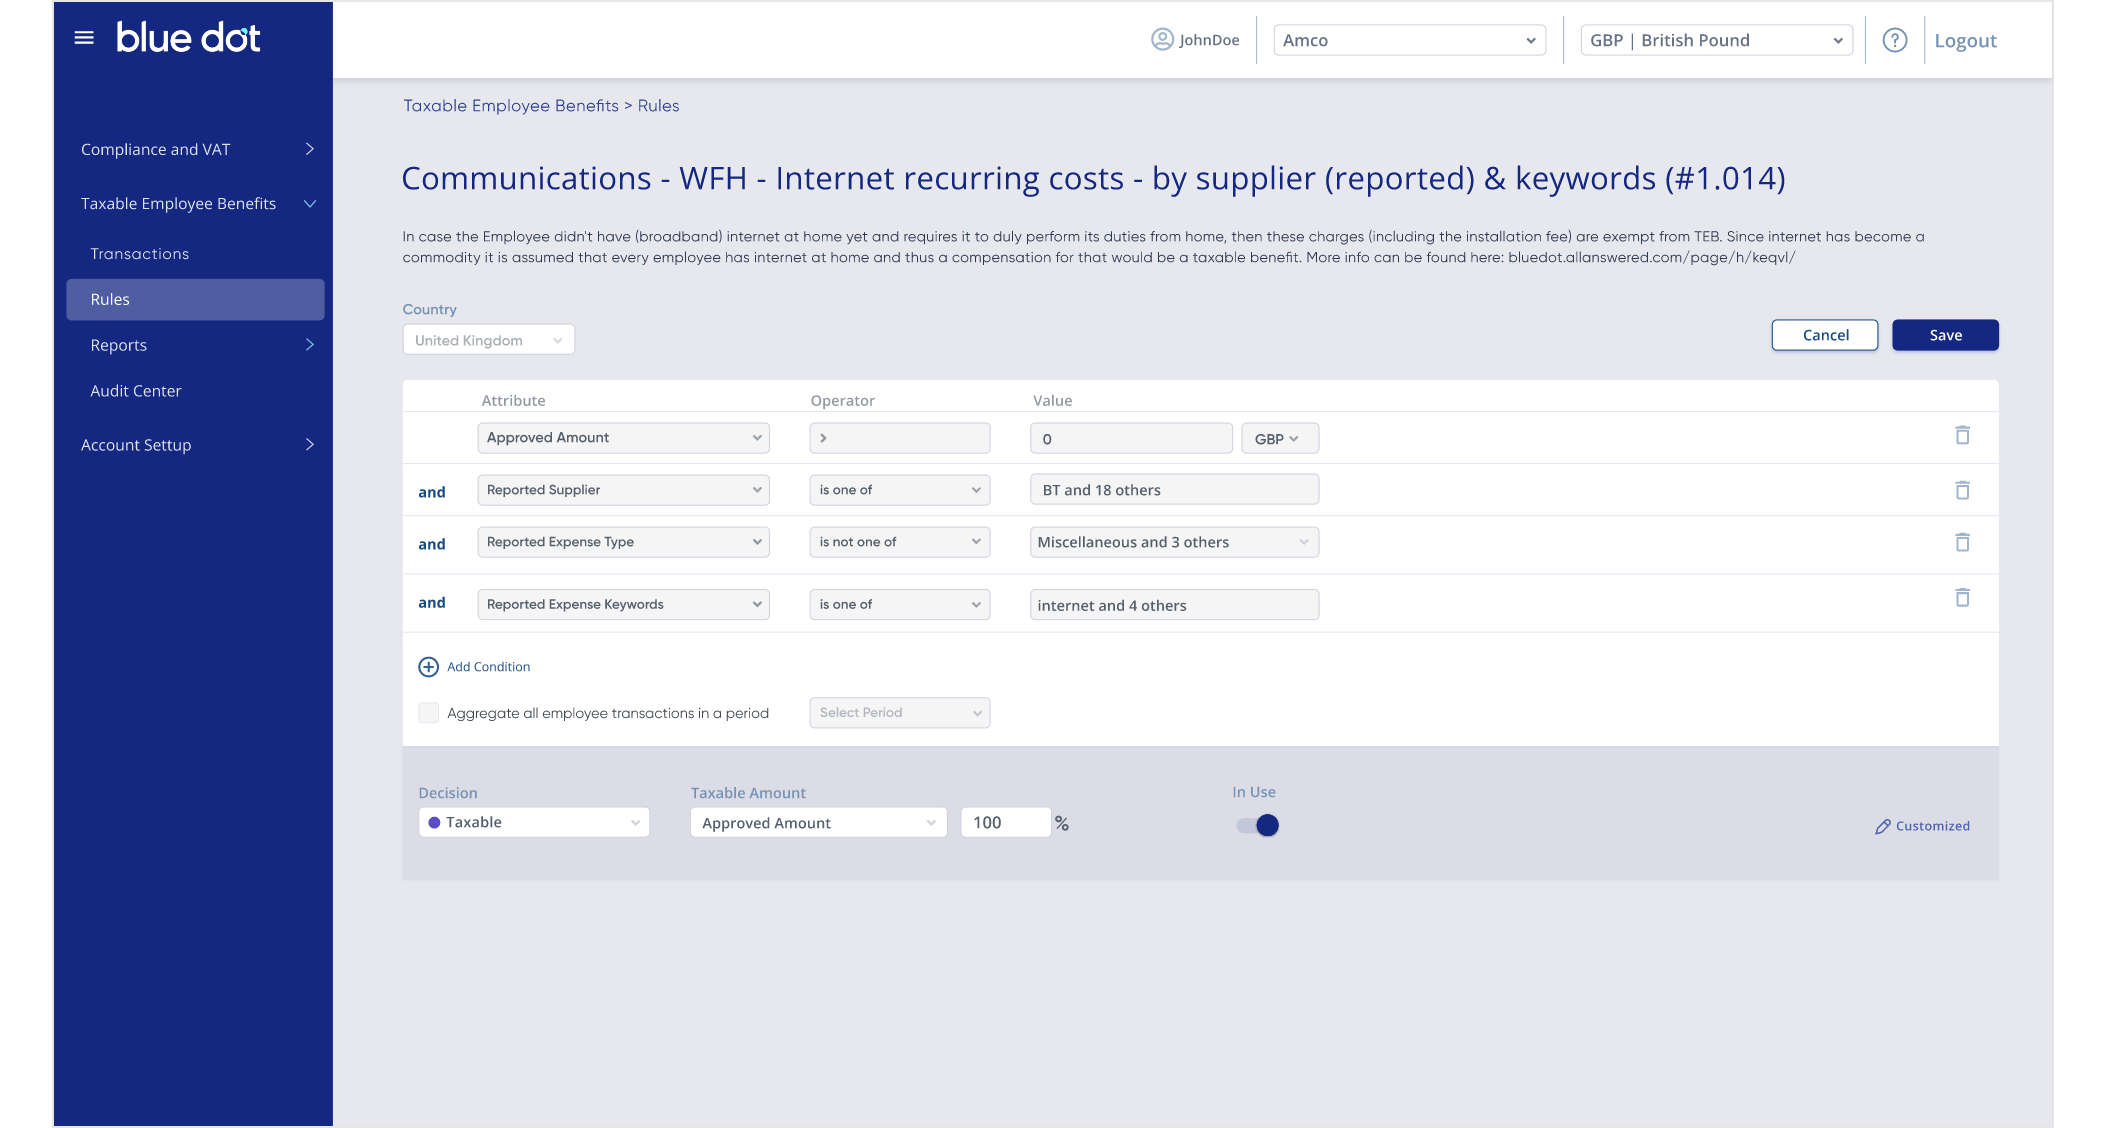Disable the In Use toggle
The width and height of the screenshot is (2106, 1128).
coord(1256,825)
